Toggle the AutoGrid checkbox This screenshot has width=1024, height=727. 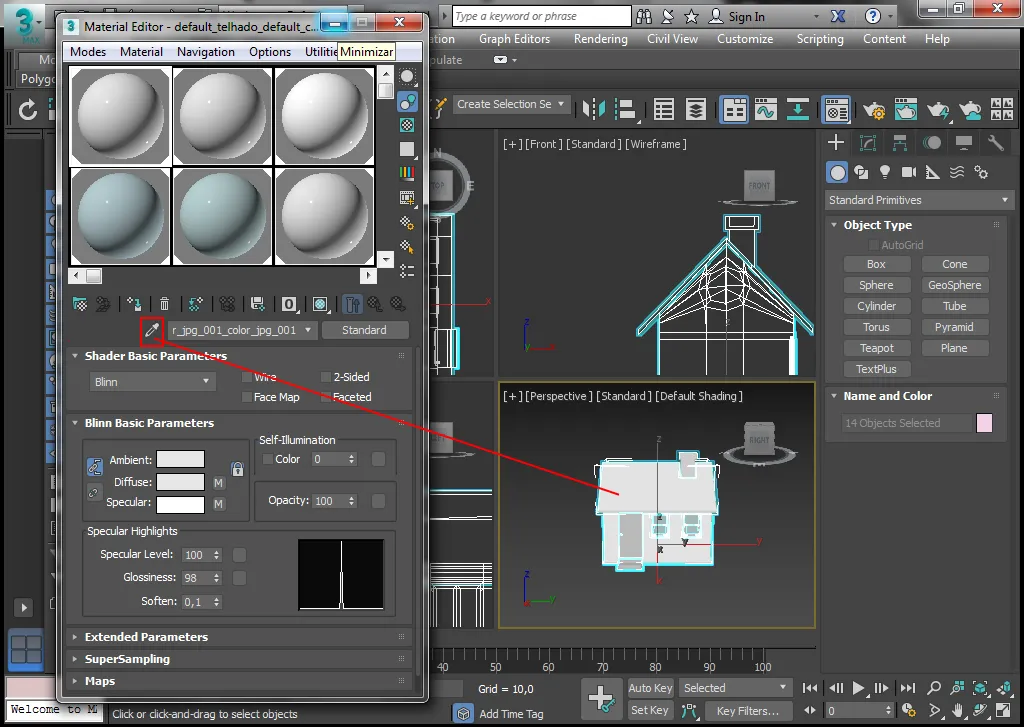pos(873,245)
